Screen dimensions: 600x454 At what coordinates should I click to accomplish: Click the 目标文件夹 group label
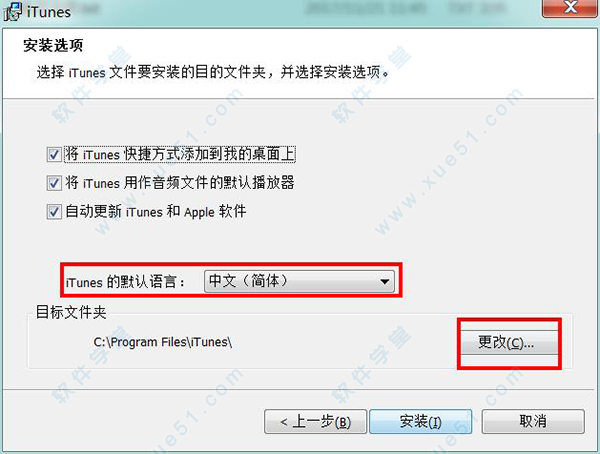[x=71, y=312]
